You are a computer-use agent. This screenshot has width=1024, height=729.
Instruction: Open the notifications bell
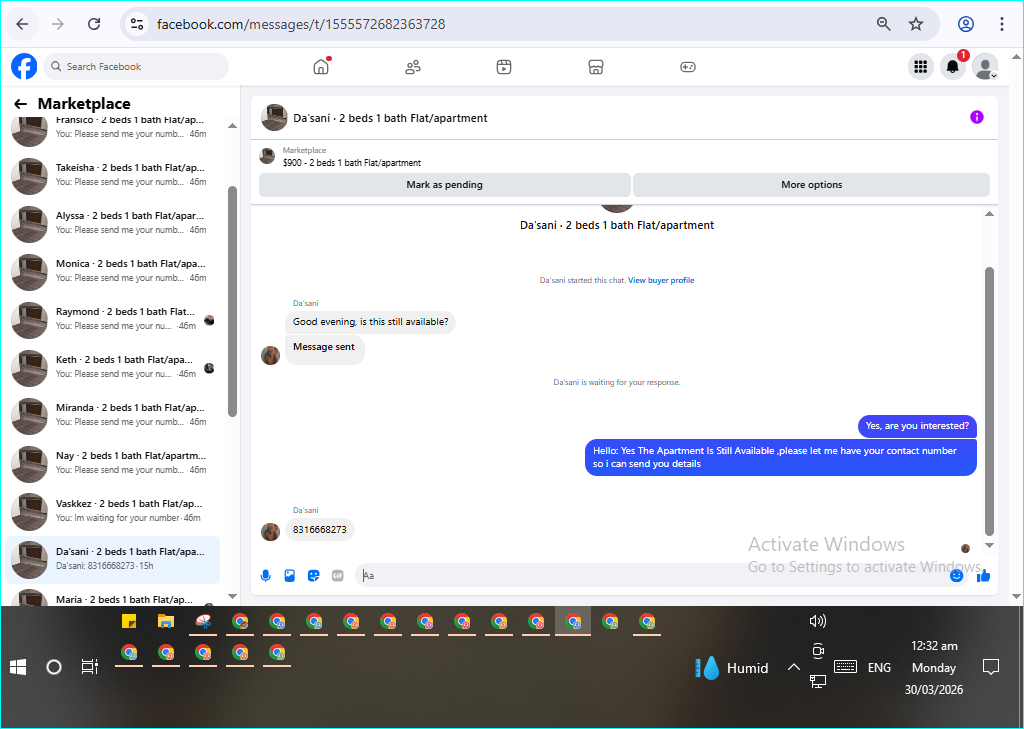[953, 67]
